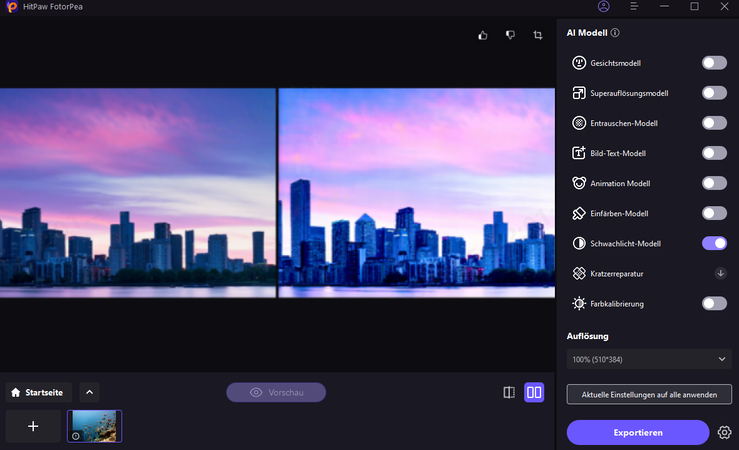Turn on Bild-Text-Modell switch

click(714, 153)
